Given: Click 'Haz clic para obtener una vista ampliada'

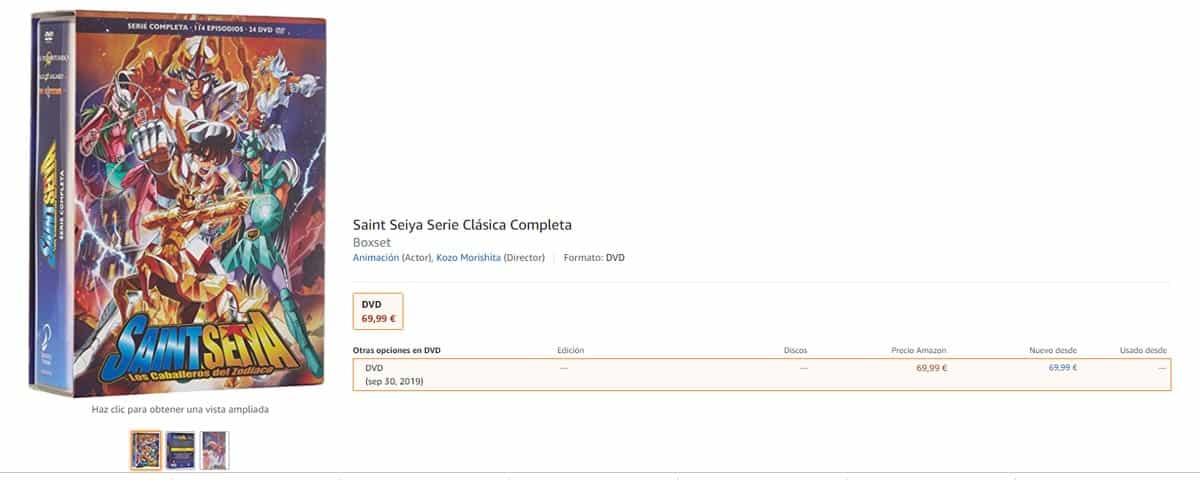Looking at the screenshot, I should pos(180,409).
